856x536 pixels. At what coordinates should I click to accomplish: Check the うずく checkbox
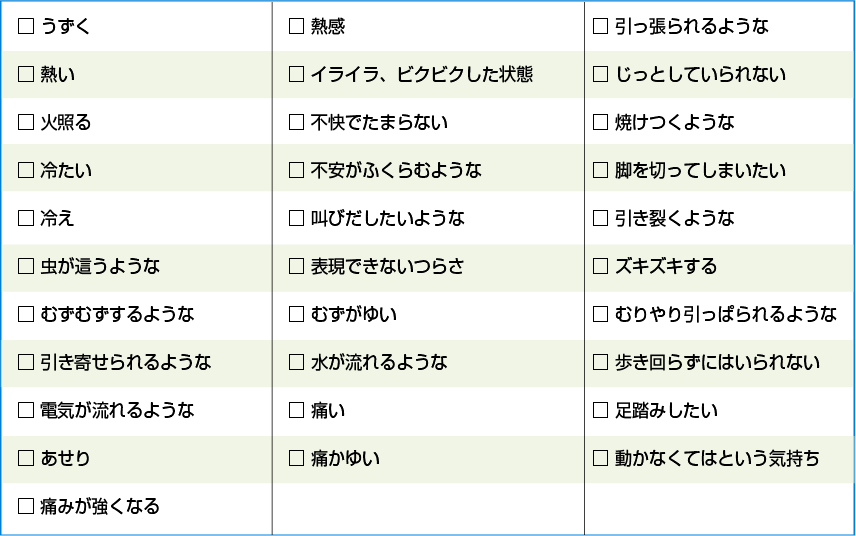point(26,27)
